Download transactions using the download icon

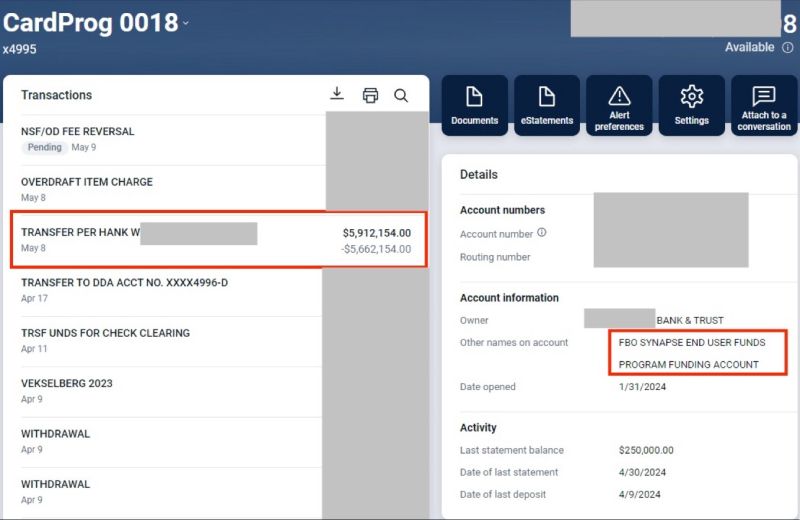[x=337, y=94]
